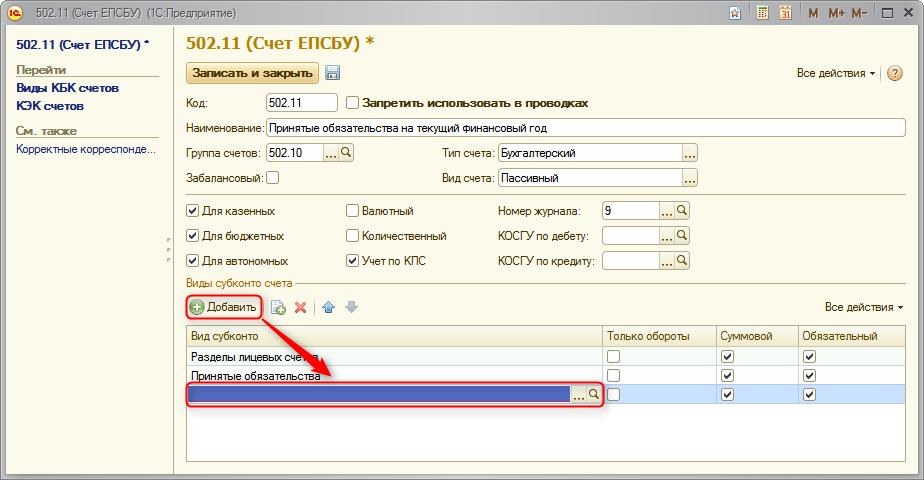Open the Тип счета selection ellipsis button
This screenshot has width=924, height=480.
tap(689, 153)
